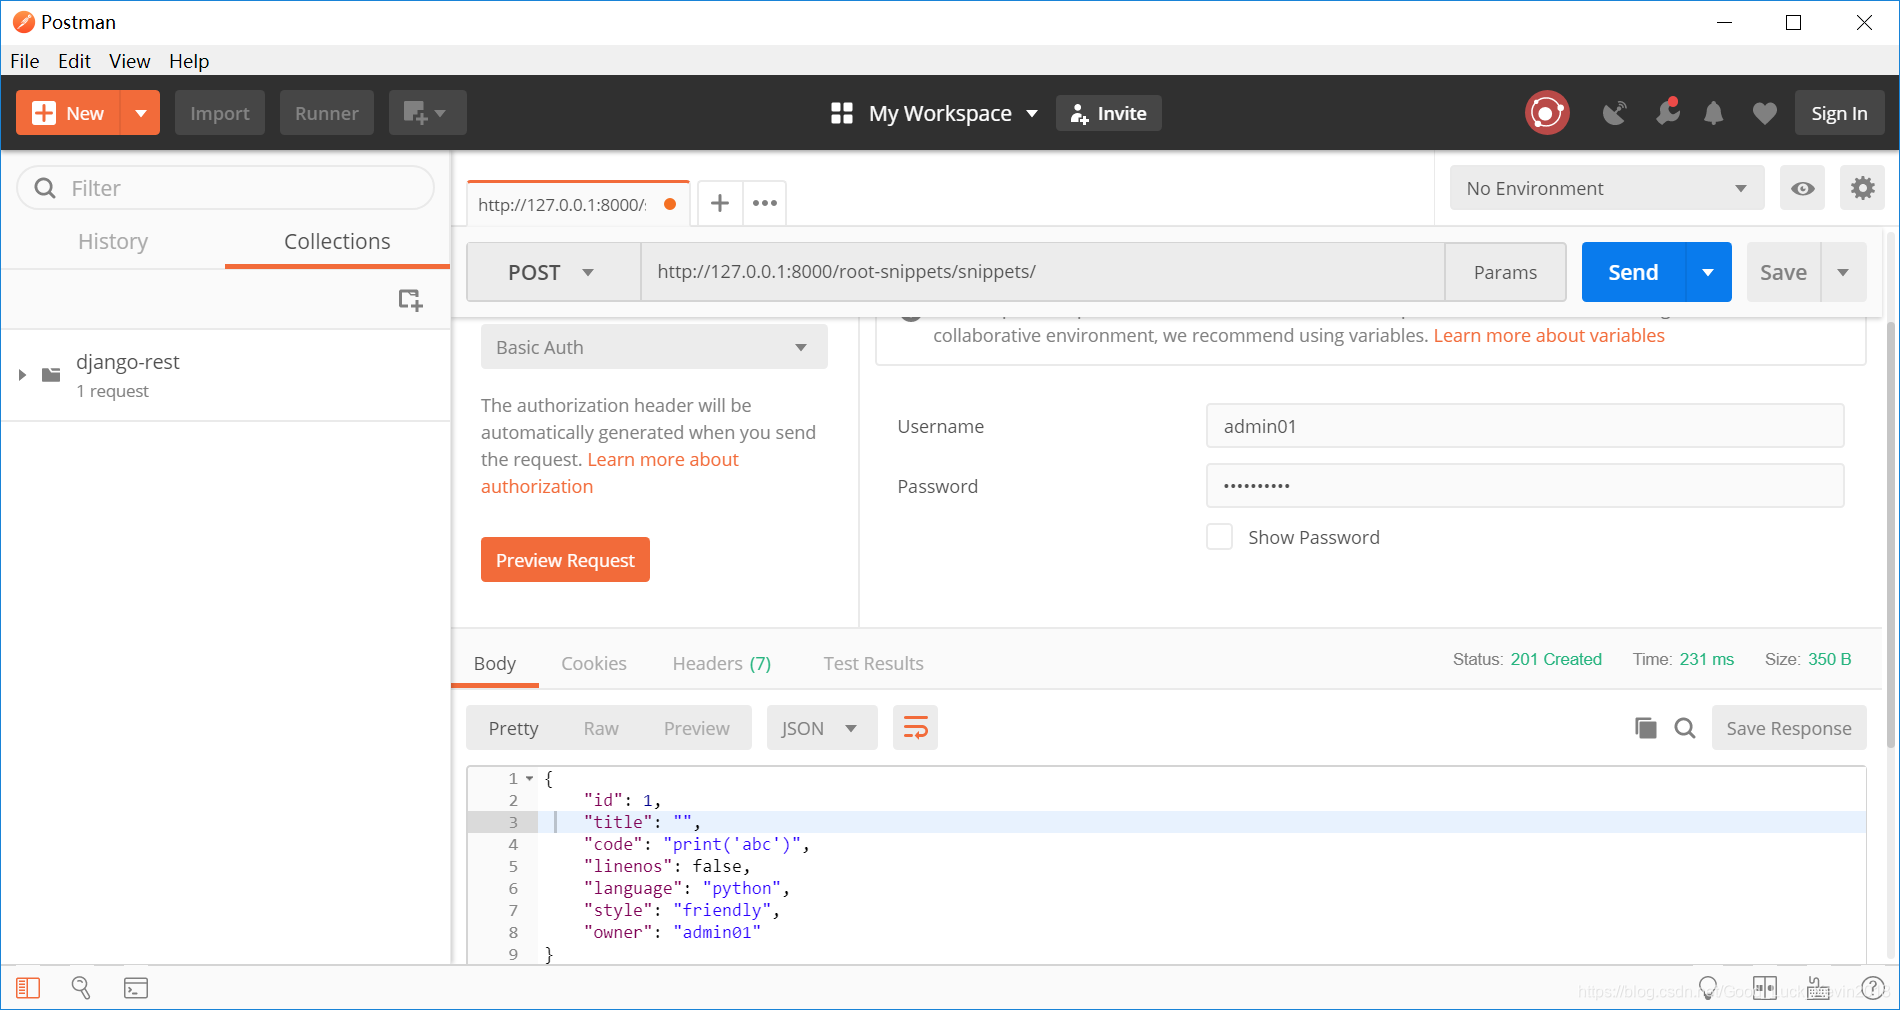
Task: Open the tab options ellipsis
Action: tap(765, 203)
